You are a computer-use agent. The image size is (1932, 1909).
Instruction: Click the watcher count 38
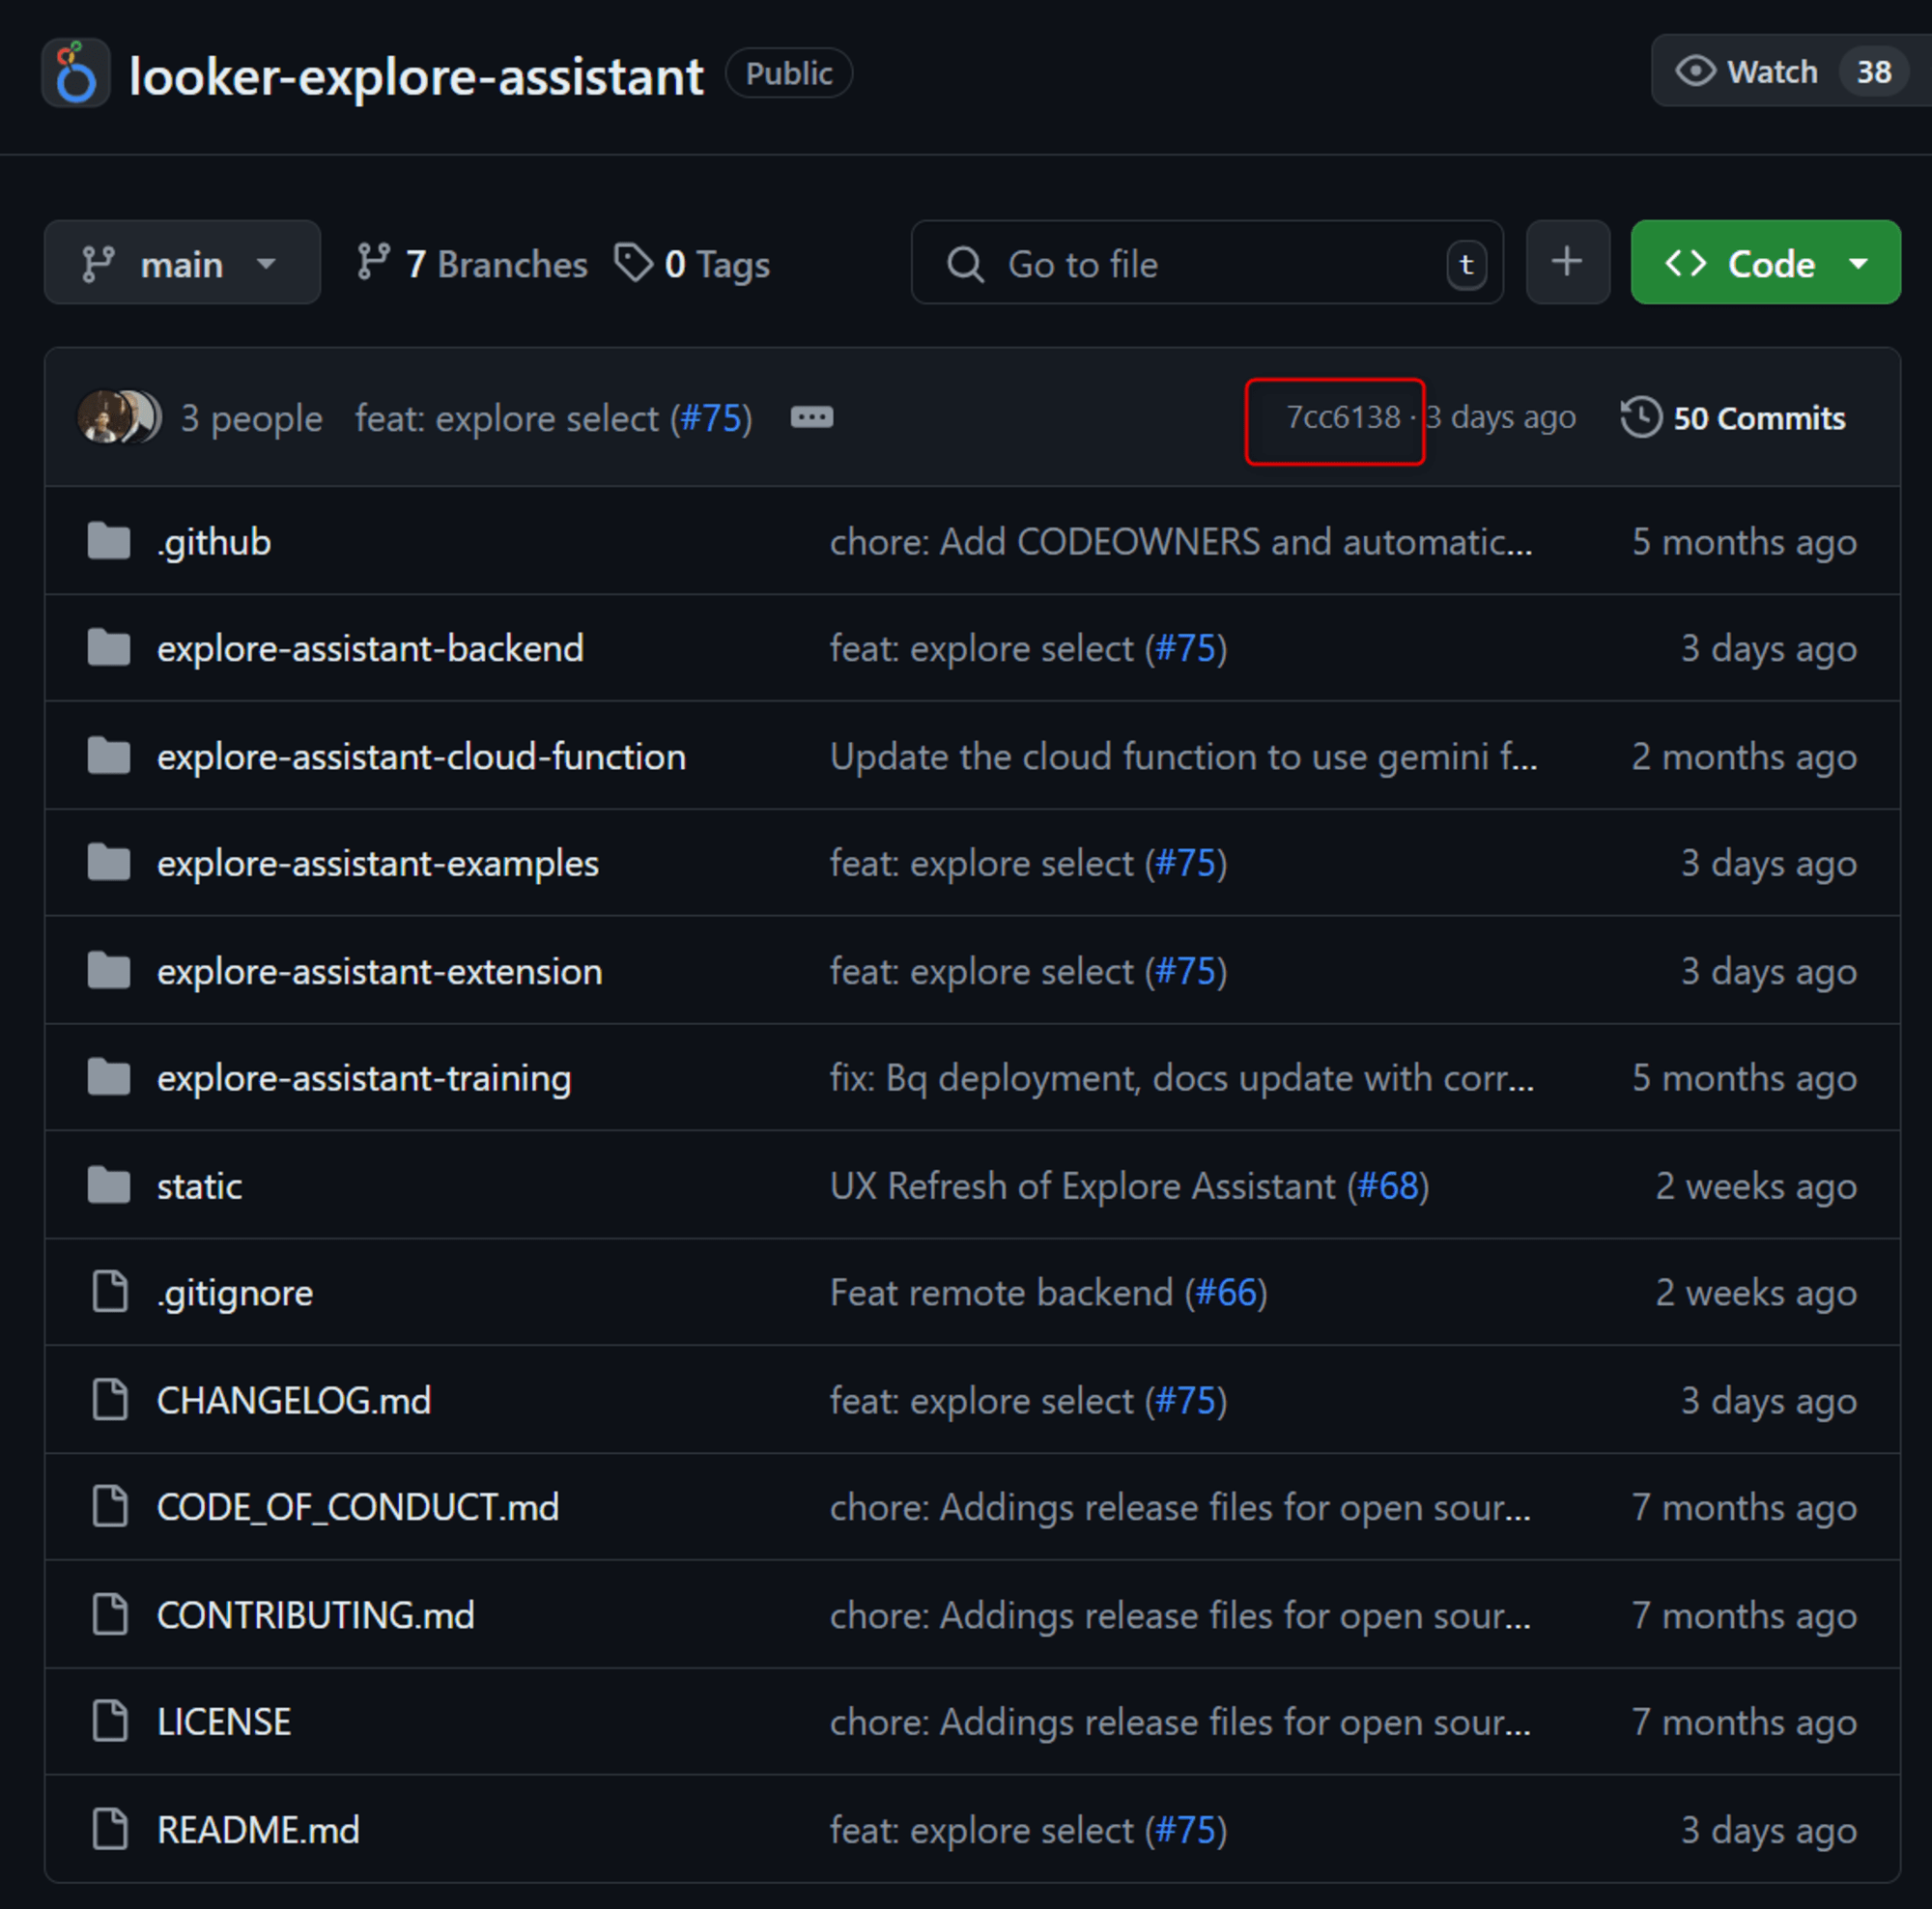coord(1873,72)
